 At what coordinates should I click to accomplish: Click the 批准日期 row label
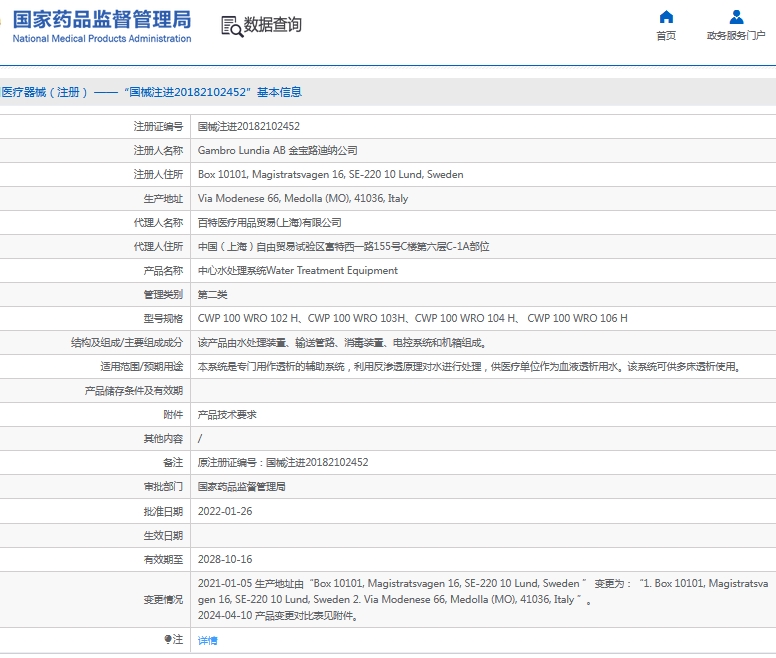[163, 512]
